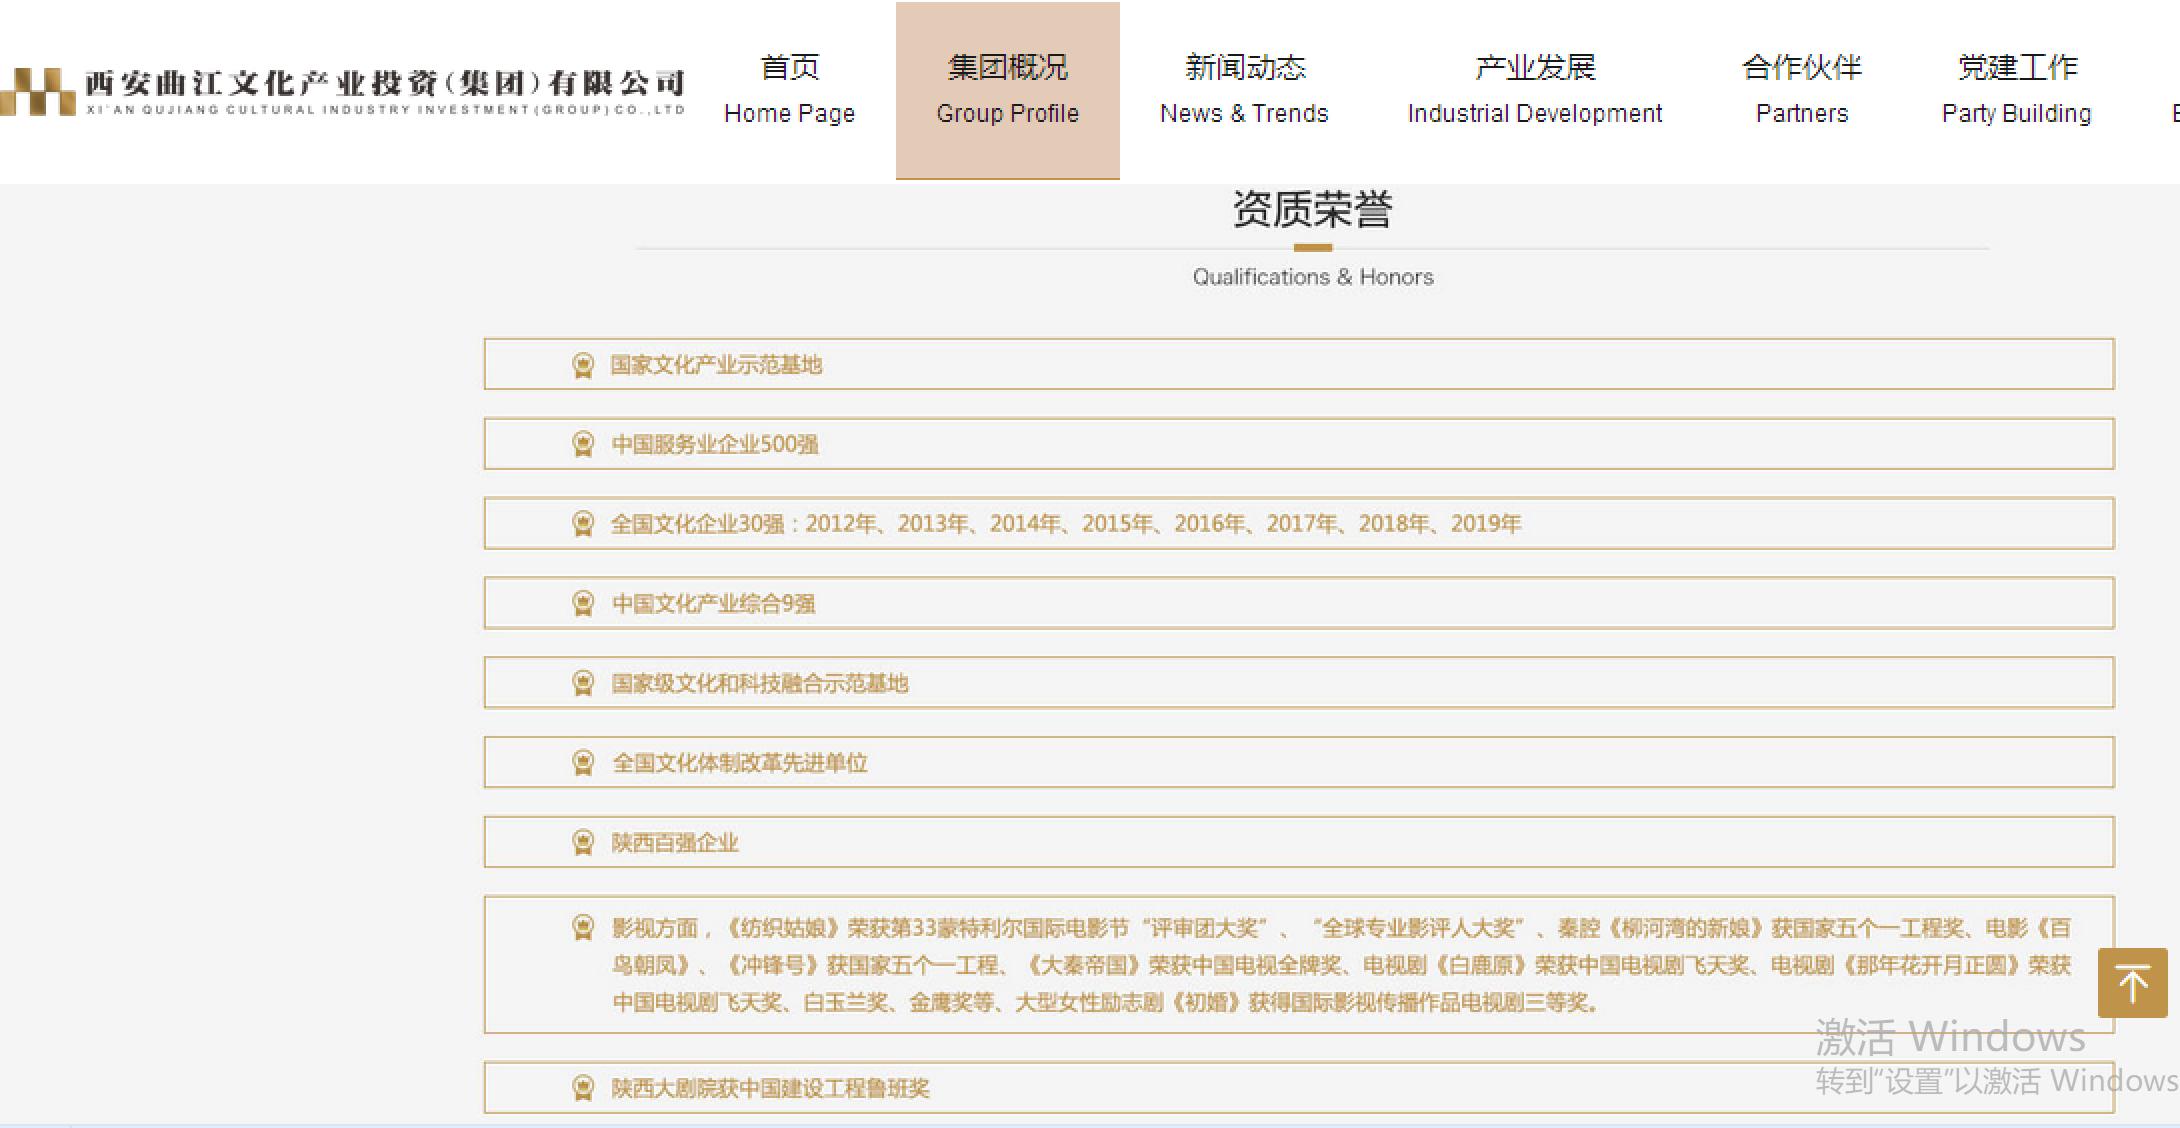Click medal icon beside 全国文化体制改革先进单位
The height and width of the screenshot is (1128, 2180).
click(583, 763)
